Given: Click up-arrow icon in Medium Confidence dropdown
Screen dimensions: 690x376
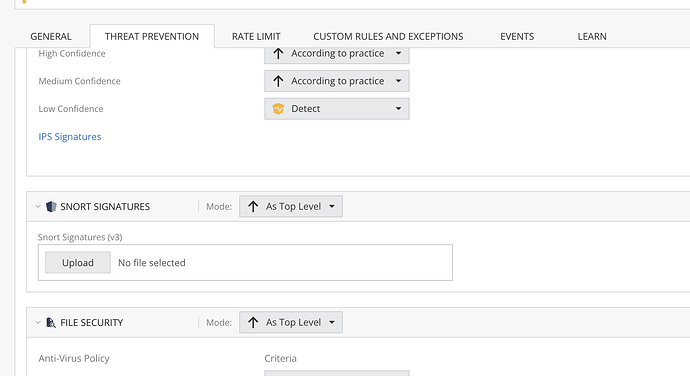Looking at the screenshot, I should [x=278, y=81].
